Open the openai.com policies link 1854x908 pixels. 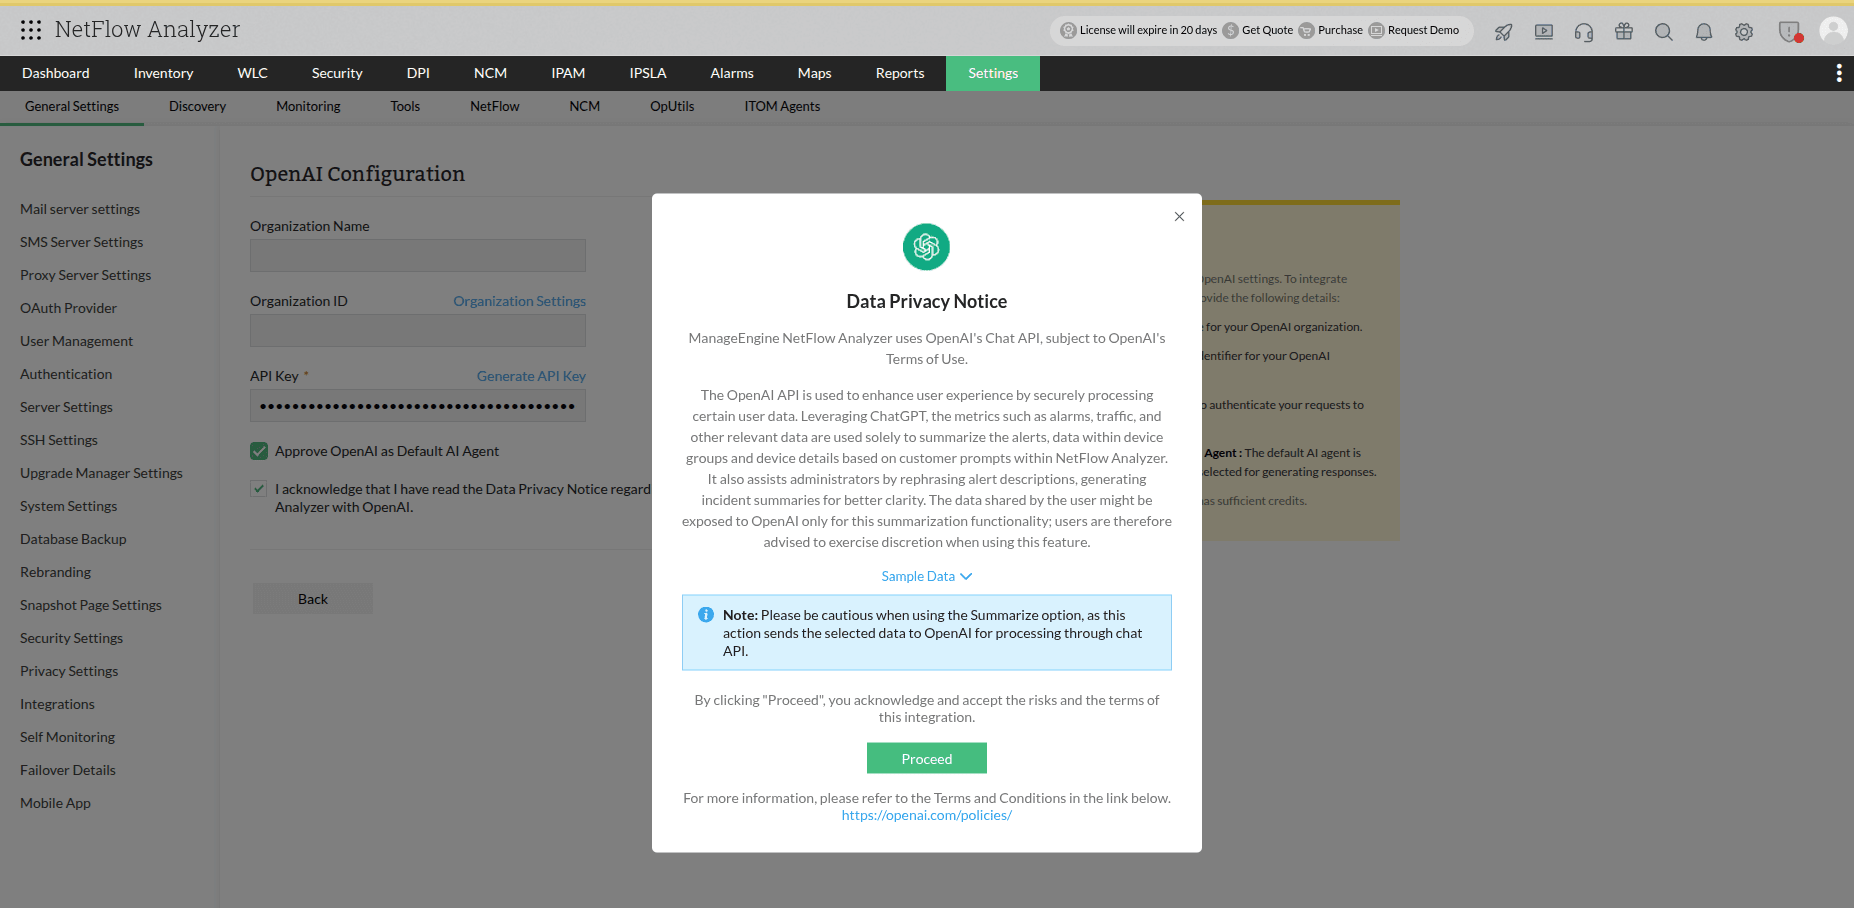pyautogui.click(x=926, y=815)
